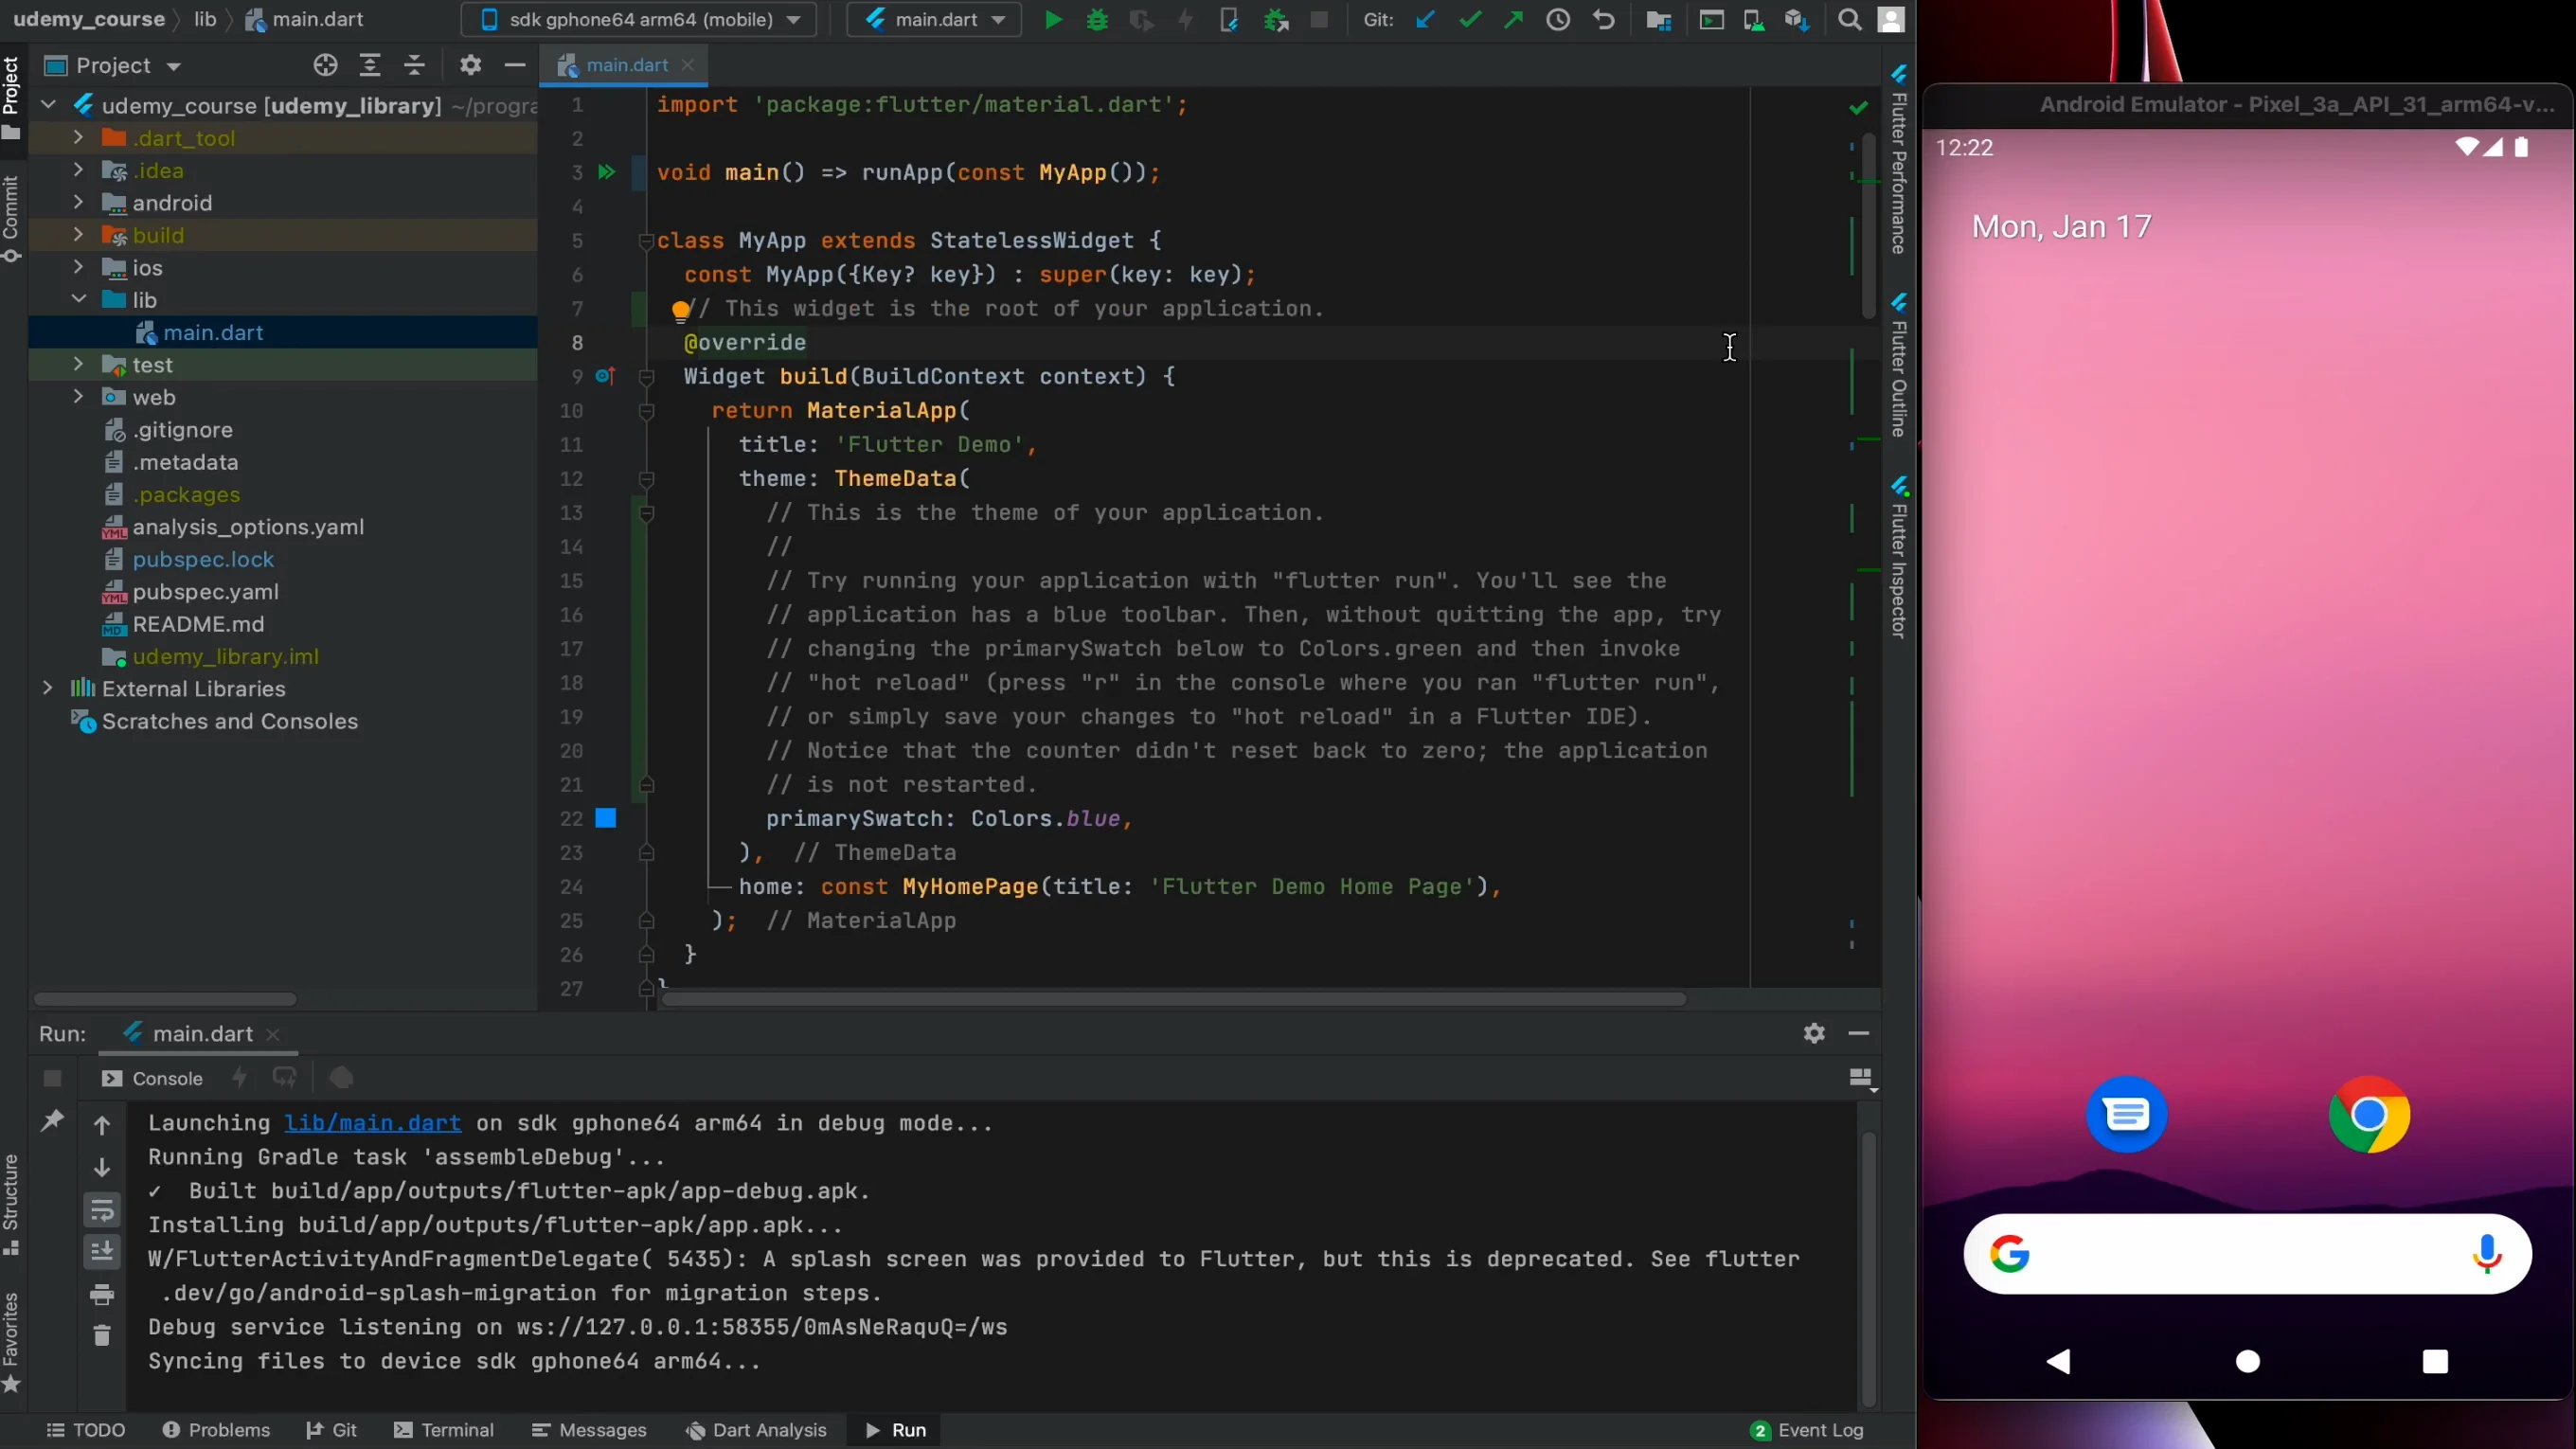Click the lib/main.dart link in console
Screen dimensions: 2576x1449
tap(372, 1123)
